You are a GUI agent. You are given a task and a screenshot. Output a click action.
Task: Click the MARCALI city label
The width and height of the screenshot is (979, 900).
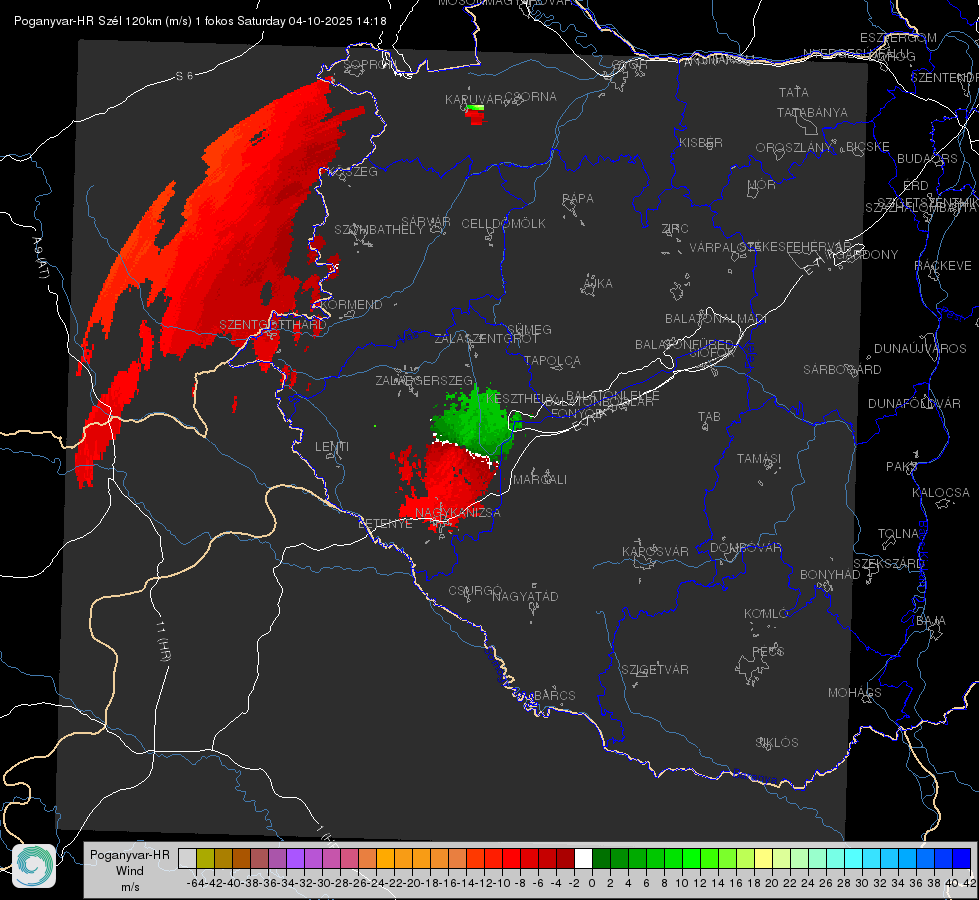coord(540,480)
